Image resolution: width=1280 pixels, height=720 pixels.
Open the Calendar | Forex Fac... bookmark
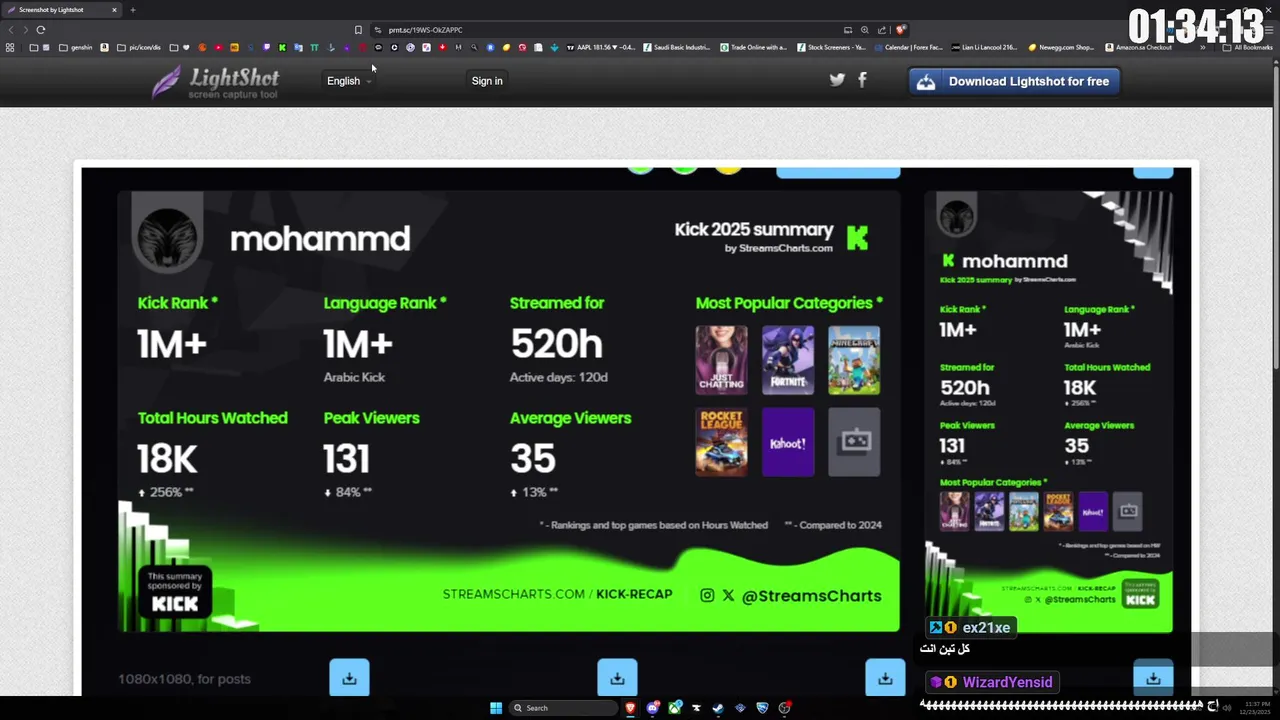tap(908, 47)
